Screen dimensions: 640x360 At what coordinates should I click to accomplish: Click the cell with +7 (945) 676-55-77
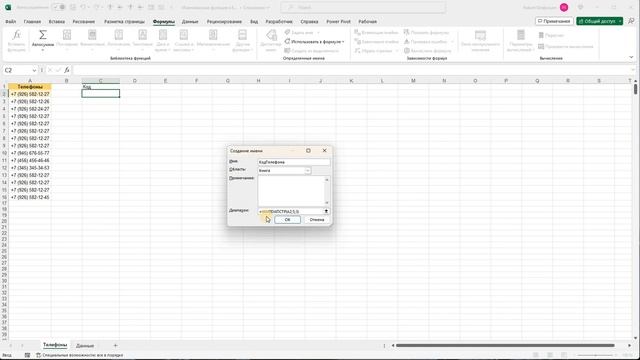coord(30,153)
